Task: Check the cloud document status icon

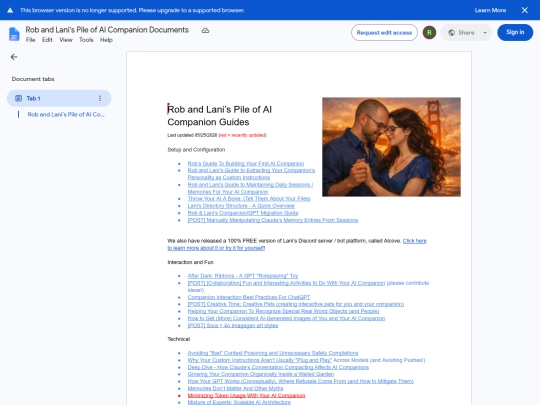Action: [x=205, y=31]
